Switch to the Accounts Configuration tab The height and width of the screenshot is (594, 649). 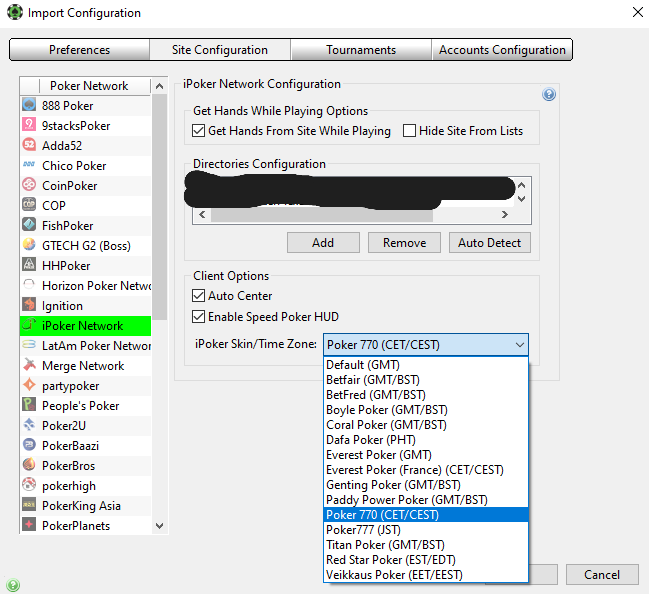click(x=502, y=50)
